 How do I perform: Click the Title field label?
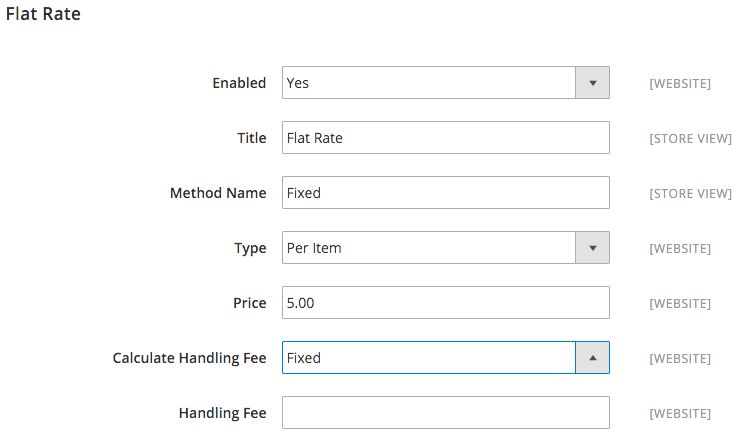pyautogui.click(x=252, y=138)
